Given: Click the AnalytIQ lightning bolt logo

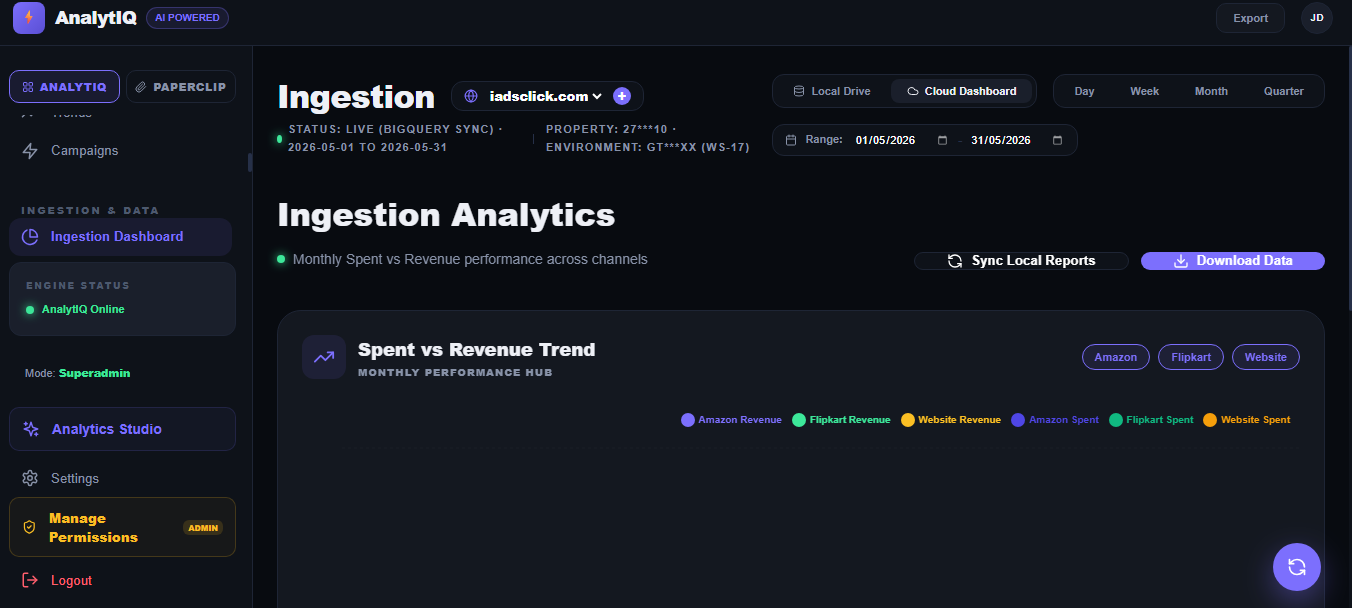Looking at the screenshot, I should pos(29,18).
